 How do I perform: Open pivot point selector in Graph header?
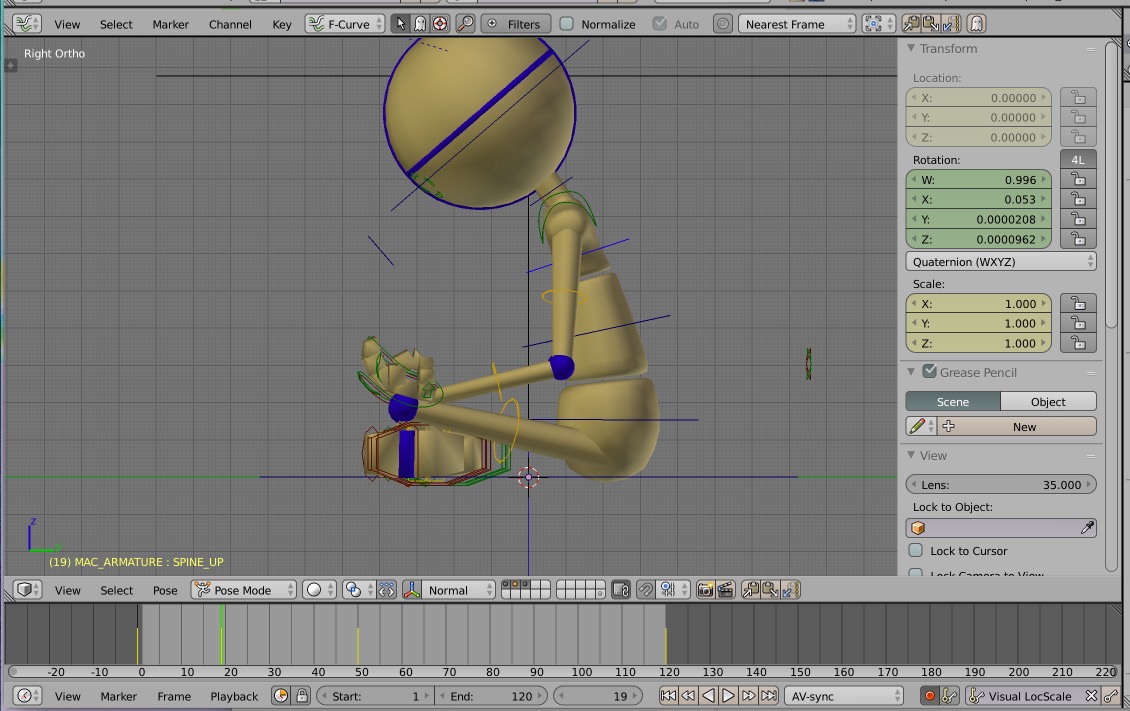pyautogui.click(x=878, y=24)
